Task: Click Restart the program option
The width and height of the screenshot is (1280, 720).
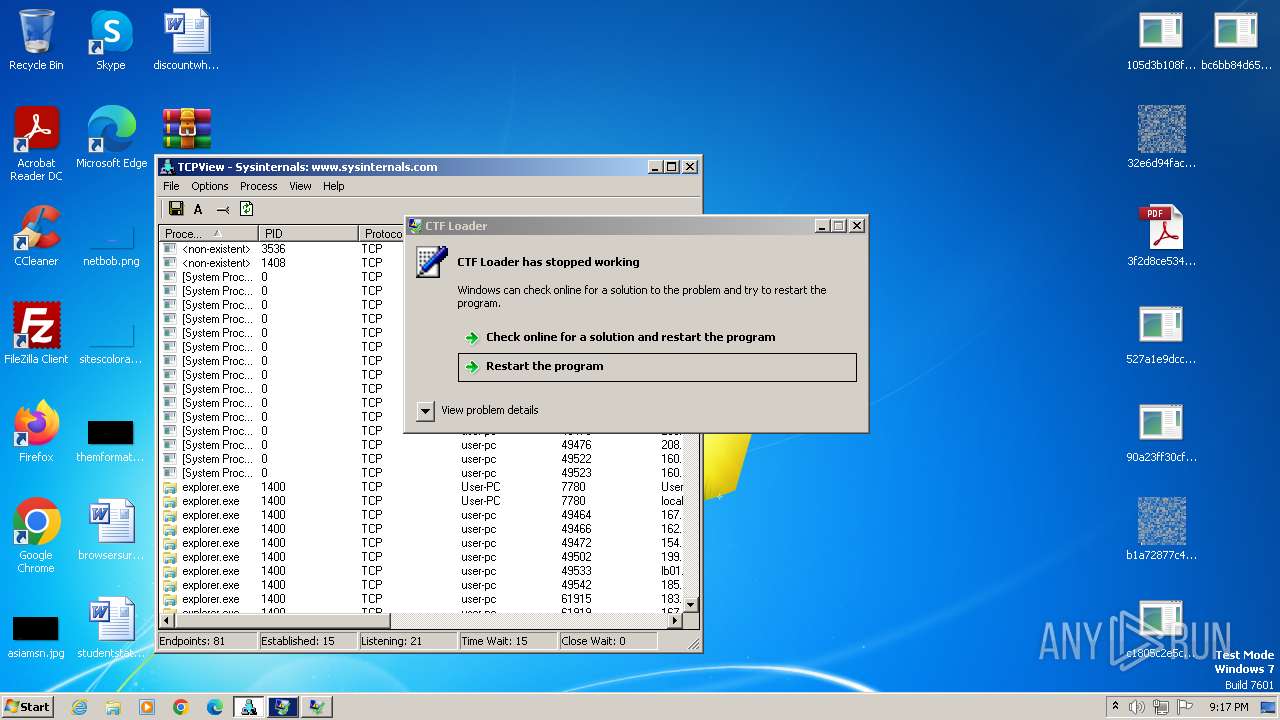Action: pyautogui.click(x=657, y=367)
